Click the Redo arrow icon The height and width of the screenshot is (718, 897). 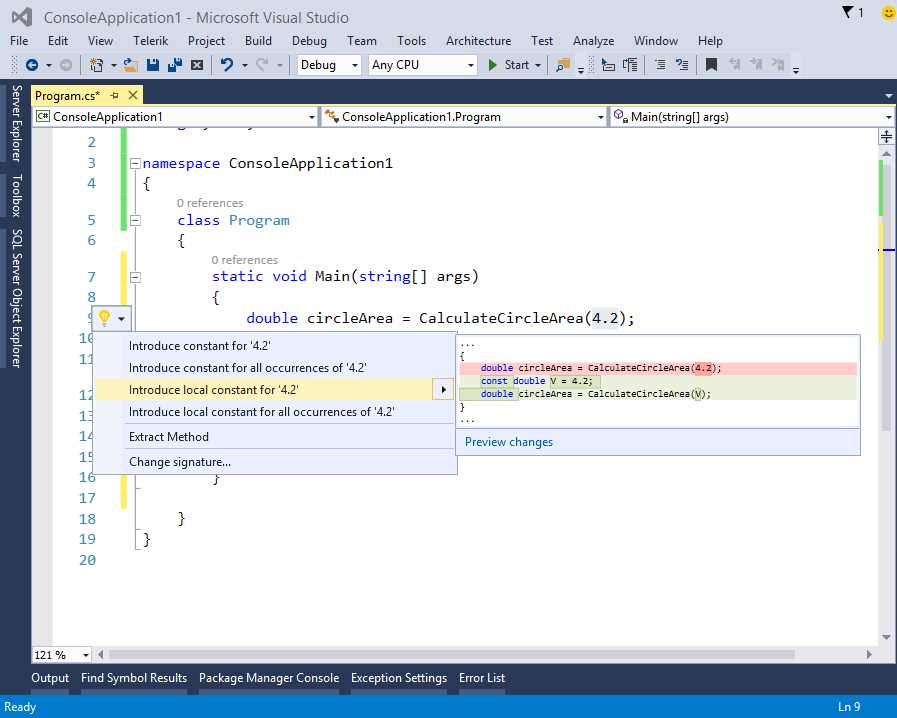262,65
